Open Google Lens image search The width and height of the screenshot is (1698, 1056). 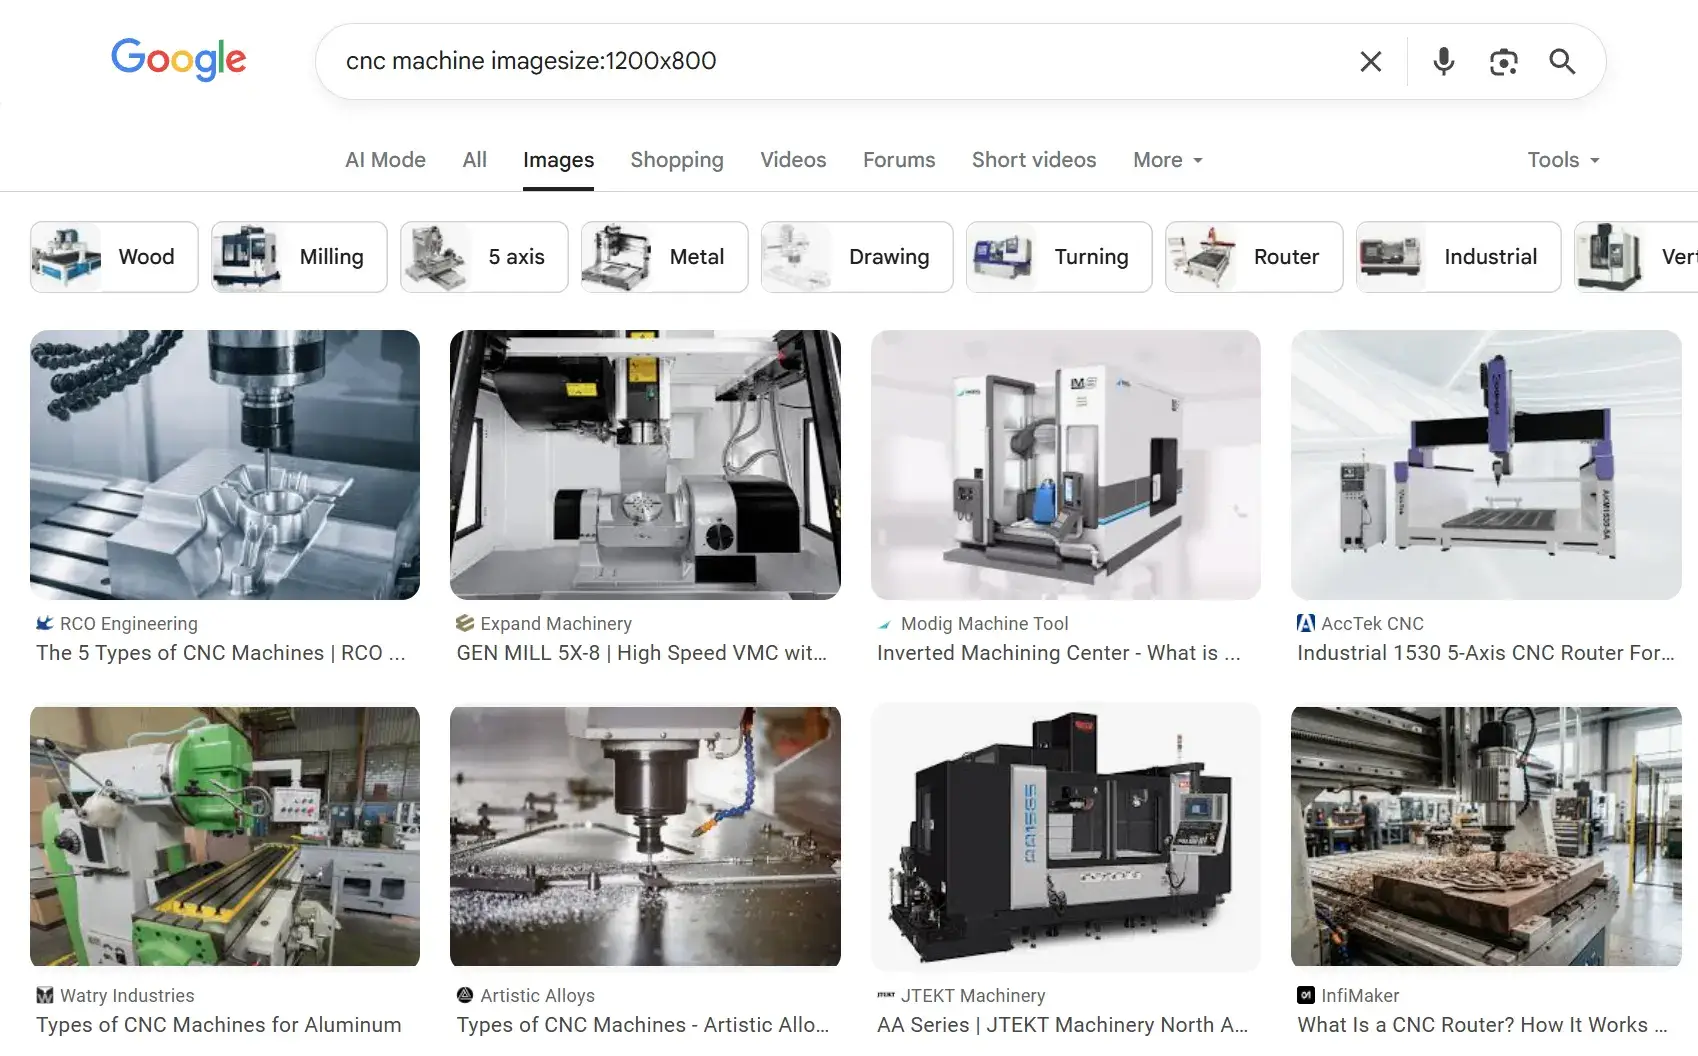click(x=1503, y=61)
